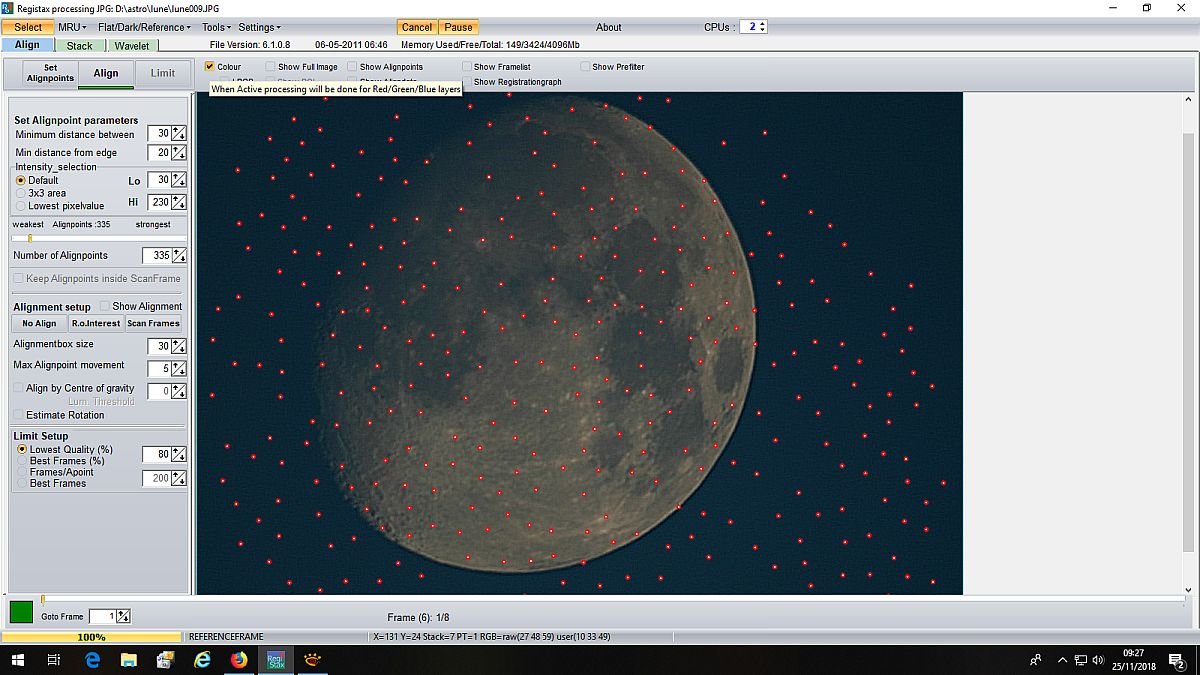Open Internet Explorer from the taskbar
Viewport: 1200px width, 675px height.
point(202,660)
